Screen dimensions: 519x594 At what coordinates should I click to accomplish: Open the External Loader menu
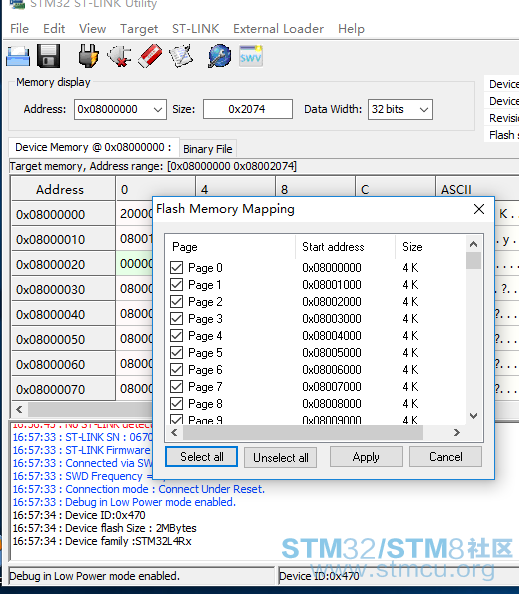(x=278, y=29)
